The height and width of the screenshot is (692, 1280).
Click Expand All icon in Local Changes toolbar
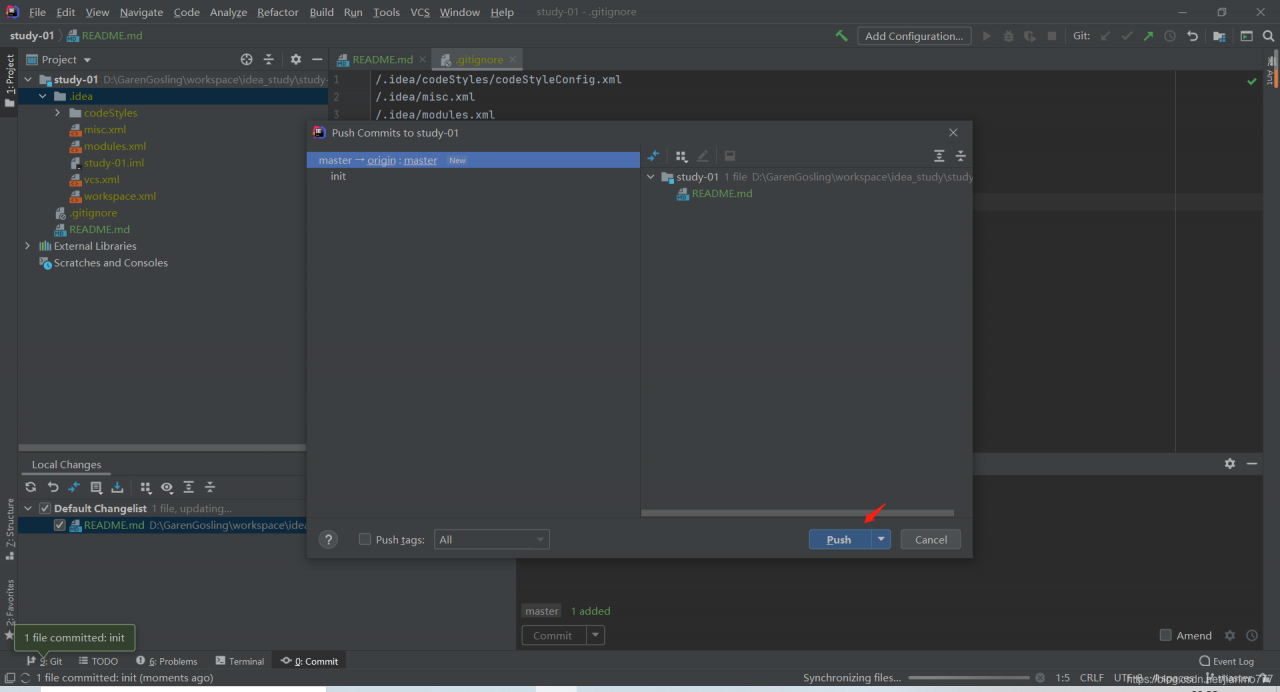click(x=188, y=487)
